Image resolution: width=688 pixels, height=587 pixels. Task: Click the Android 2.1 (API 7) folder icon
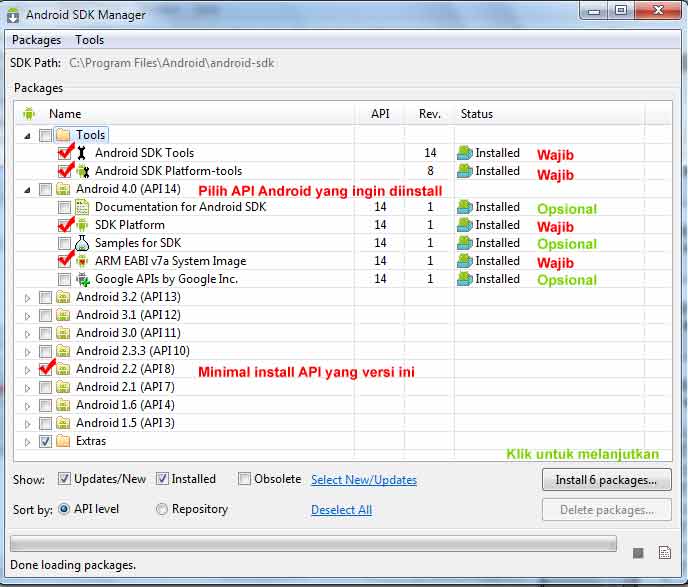point(63,387)
